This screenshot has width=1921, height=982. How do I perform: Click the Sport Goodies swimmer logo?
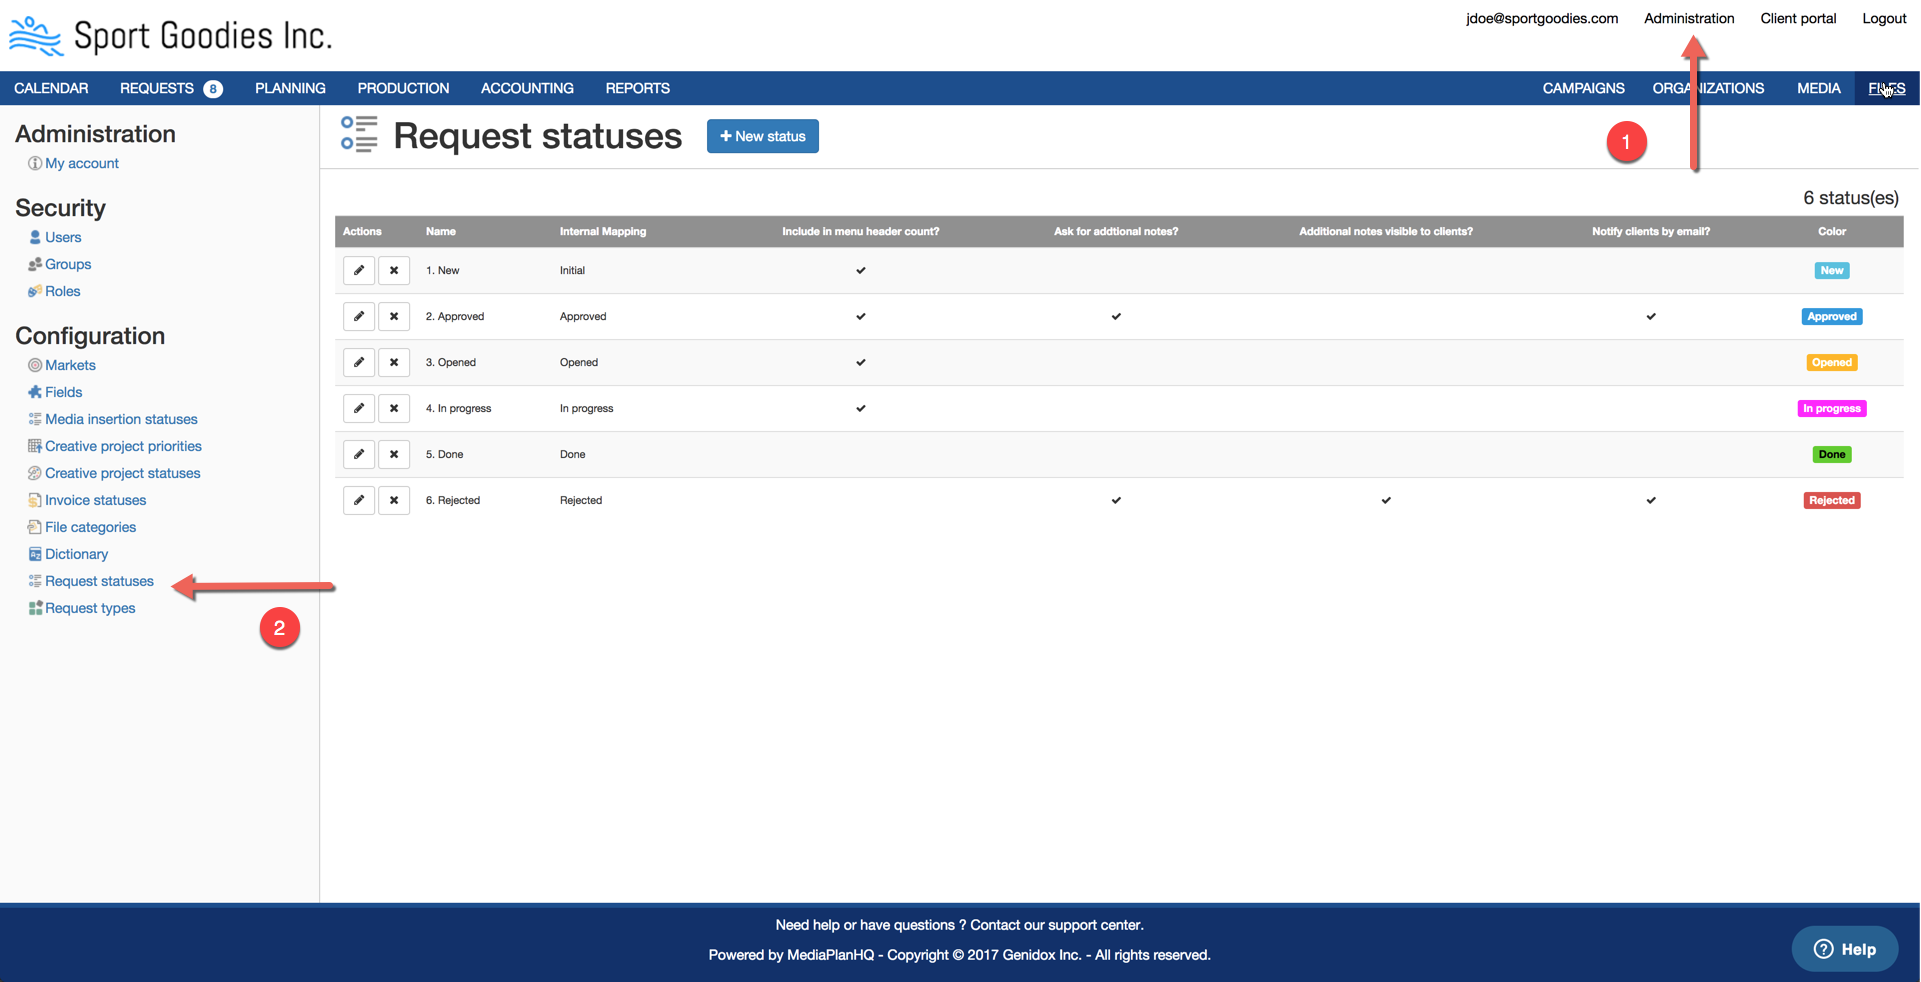(35, 33)
